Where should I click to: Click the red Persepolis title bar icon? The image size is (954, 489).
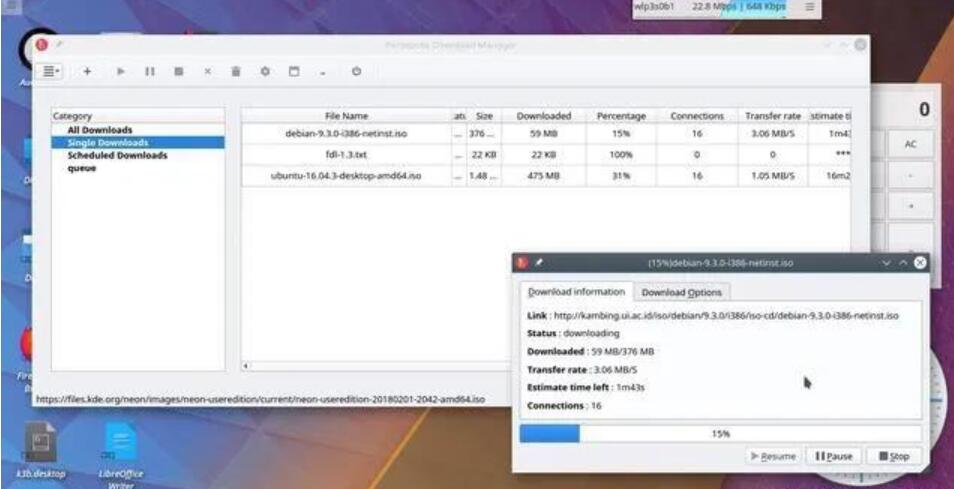41,44
